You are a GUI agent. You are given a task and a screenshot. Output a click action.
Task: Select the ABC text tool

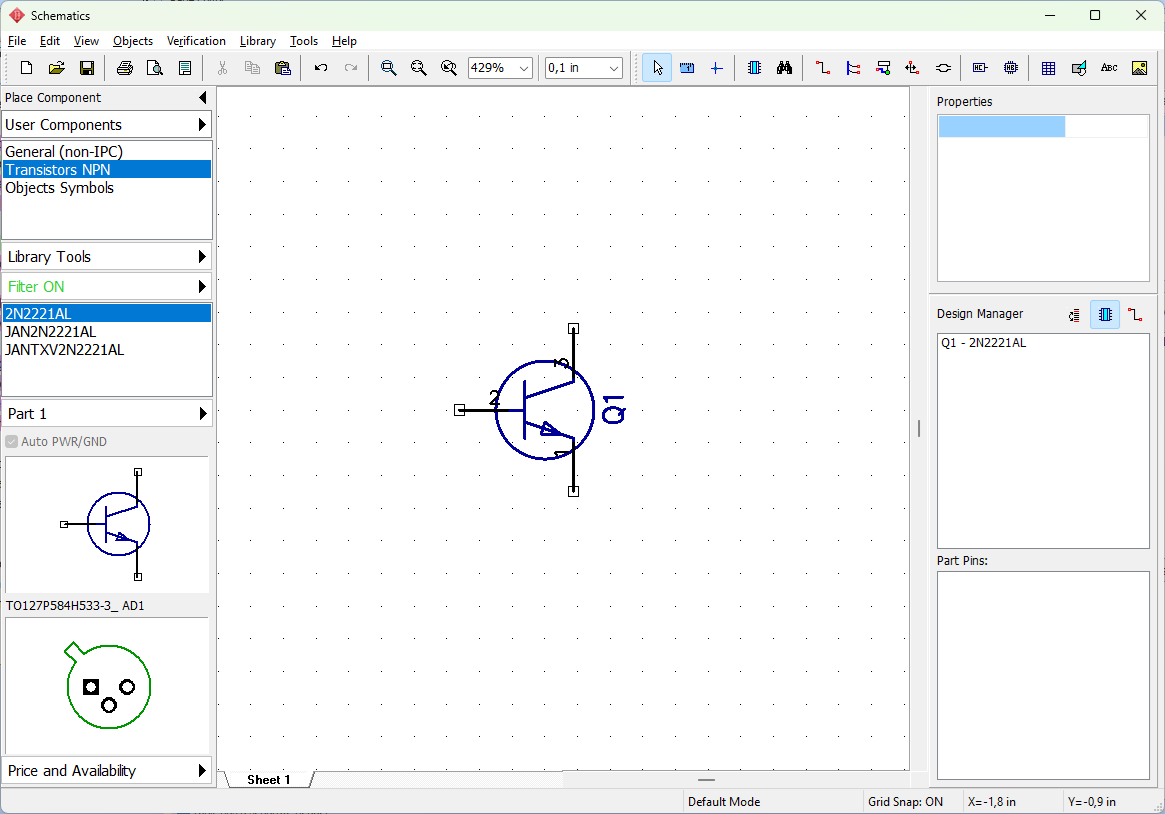(x=1109, y=68)
